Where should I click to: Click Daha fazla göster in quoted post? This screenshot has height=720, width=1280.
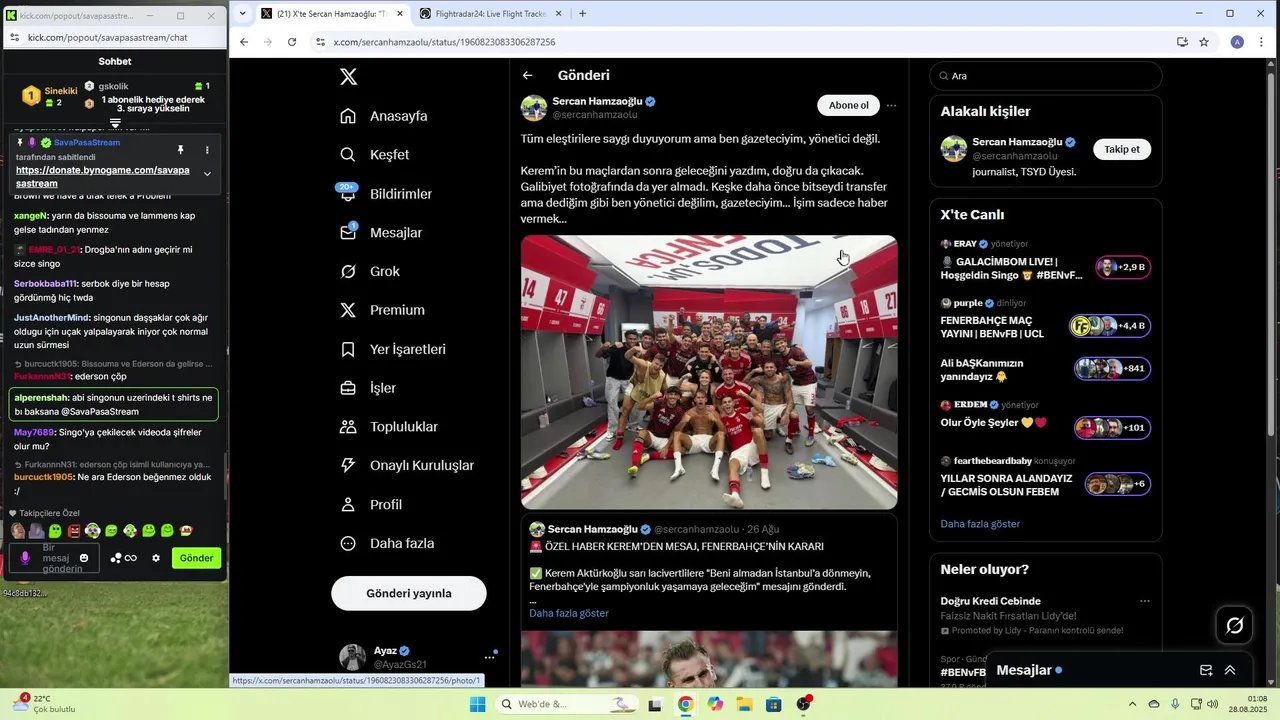(x=569, y=613)
